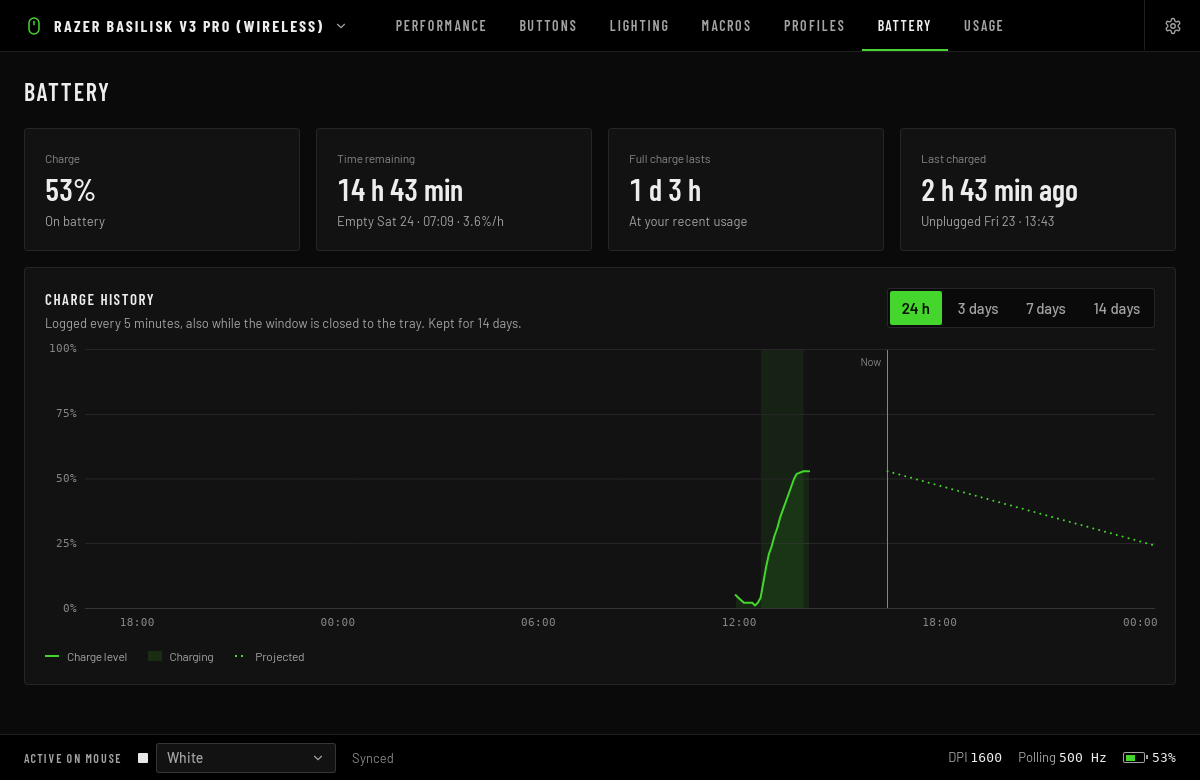Click the Empty Sat 24 · 07:09 text

[x=395, y=221]
